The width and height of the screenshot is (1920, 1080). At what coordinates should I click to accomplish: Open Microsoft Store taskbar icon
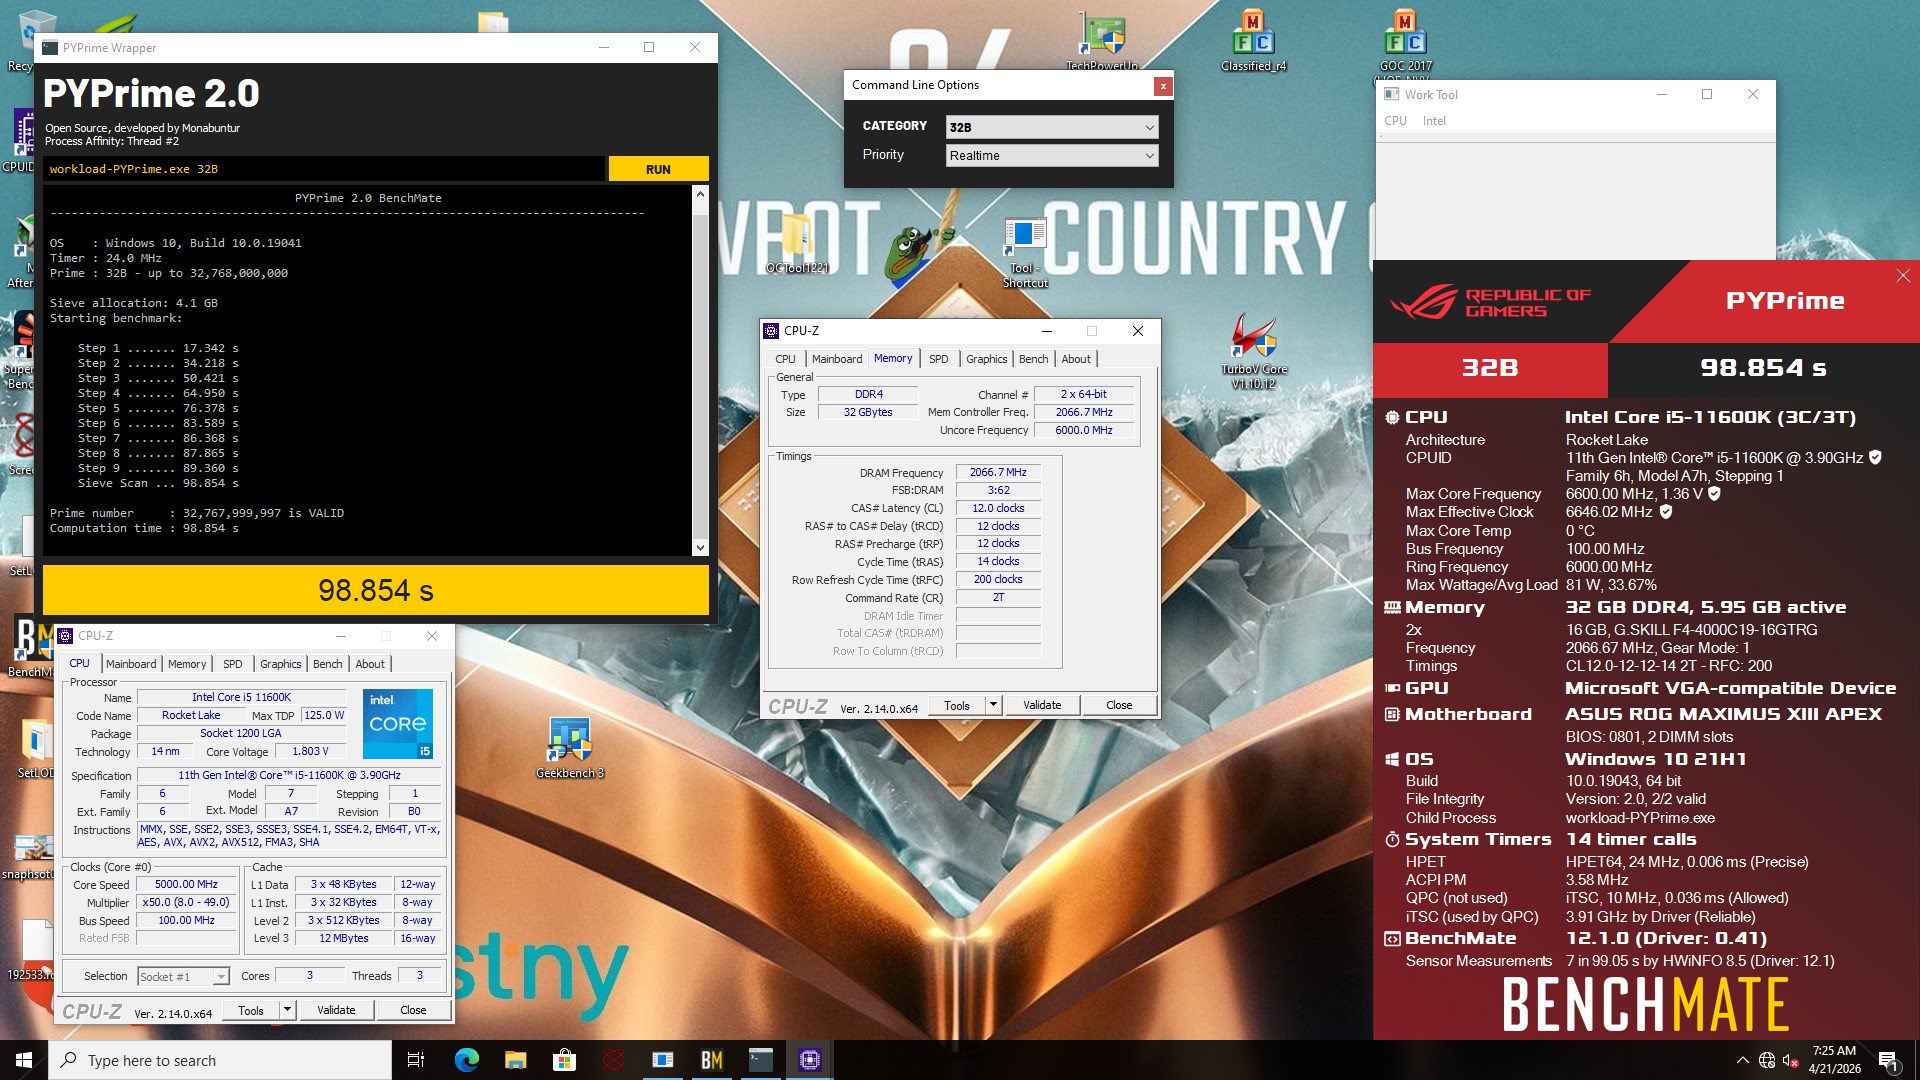[564, 1060]
